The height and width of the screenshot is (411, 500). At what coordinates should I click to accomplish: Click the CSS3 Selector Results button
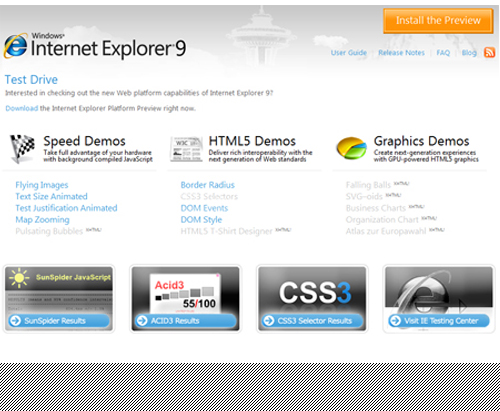click(312, 321)
